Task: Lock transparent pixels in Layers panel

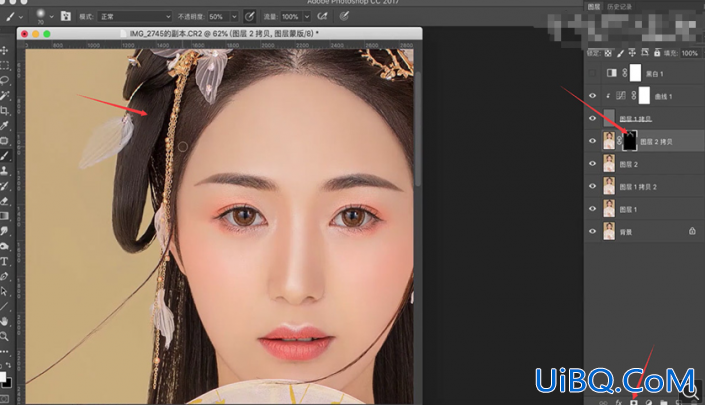Action: pos(608,53)
